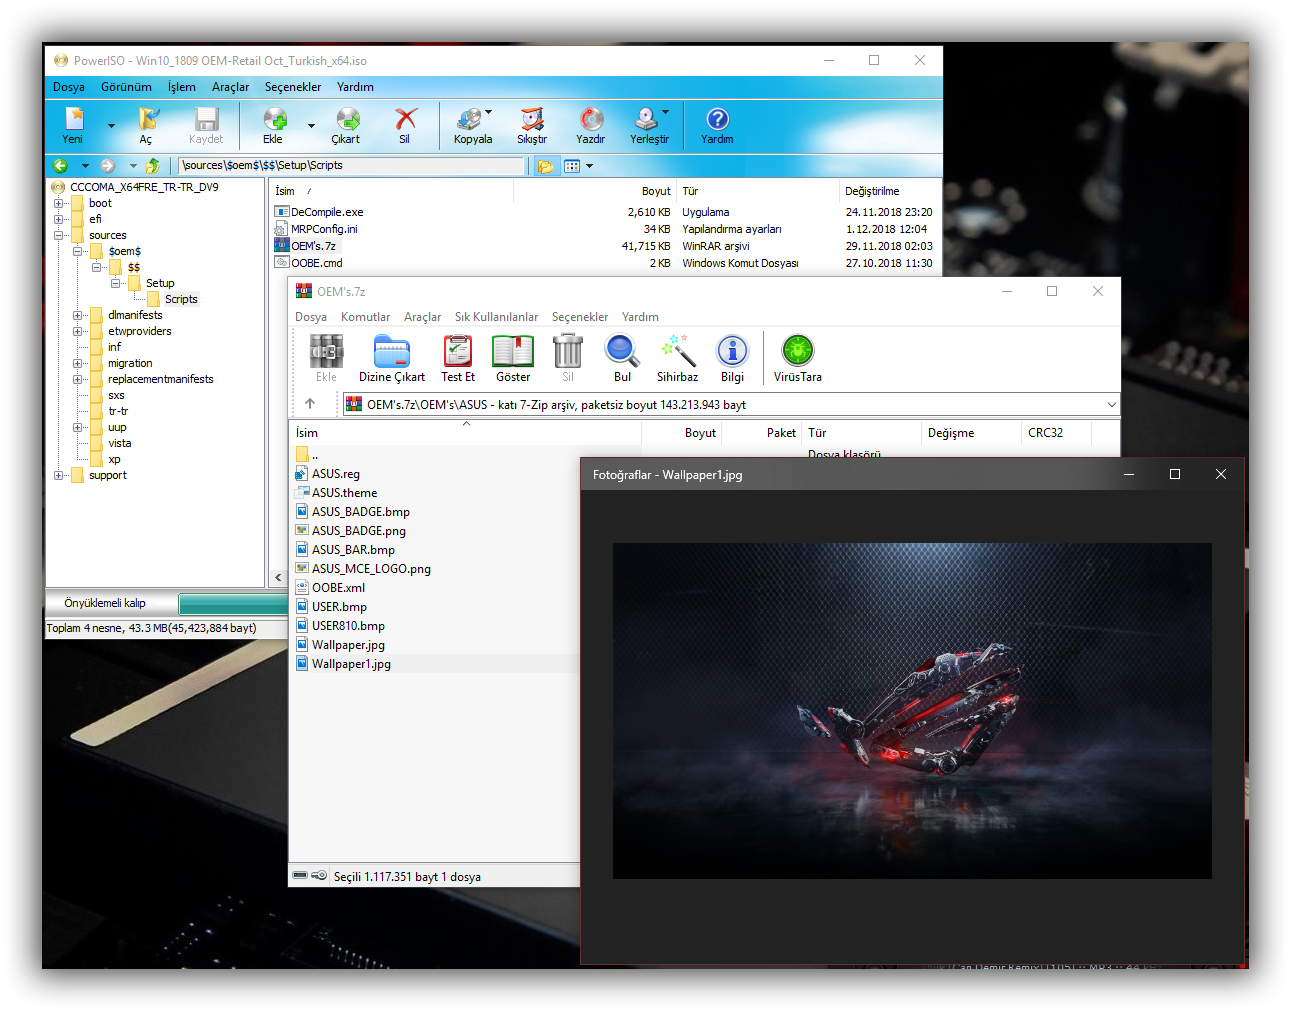The image size is (1291, 1011).
Task: Go up one folder in WinRAR
Action: [x=310, y=404]
